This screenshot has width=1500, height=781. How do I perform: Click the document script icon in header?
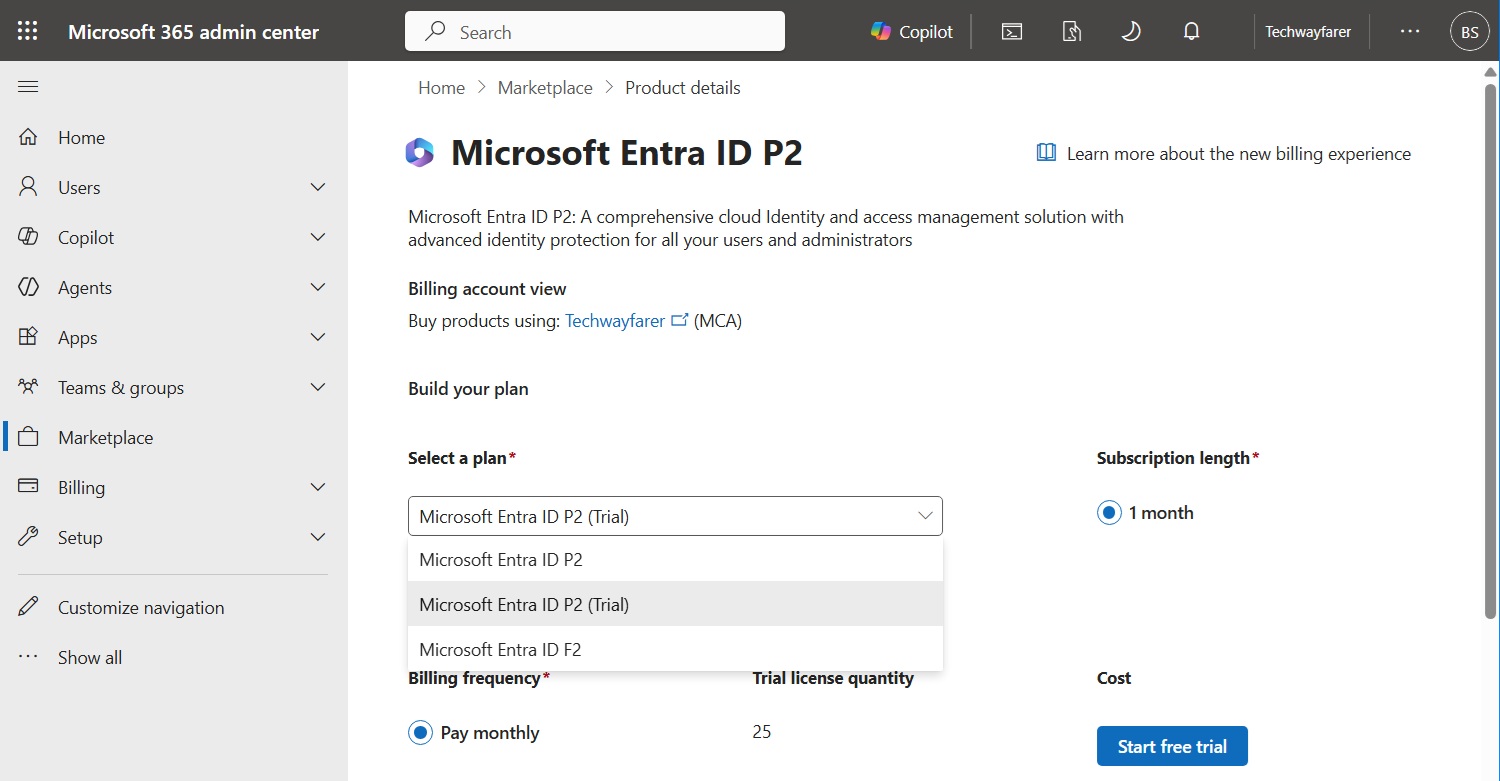[x=1071, y=32]
